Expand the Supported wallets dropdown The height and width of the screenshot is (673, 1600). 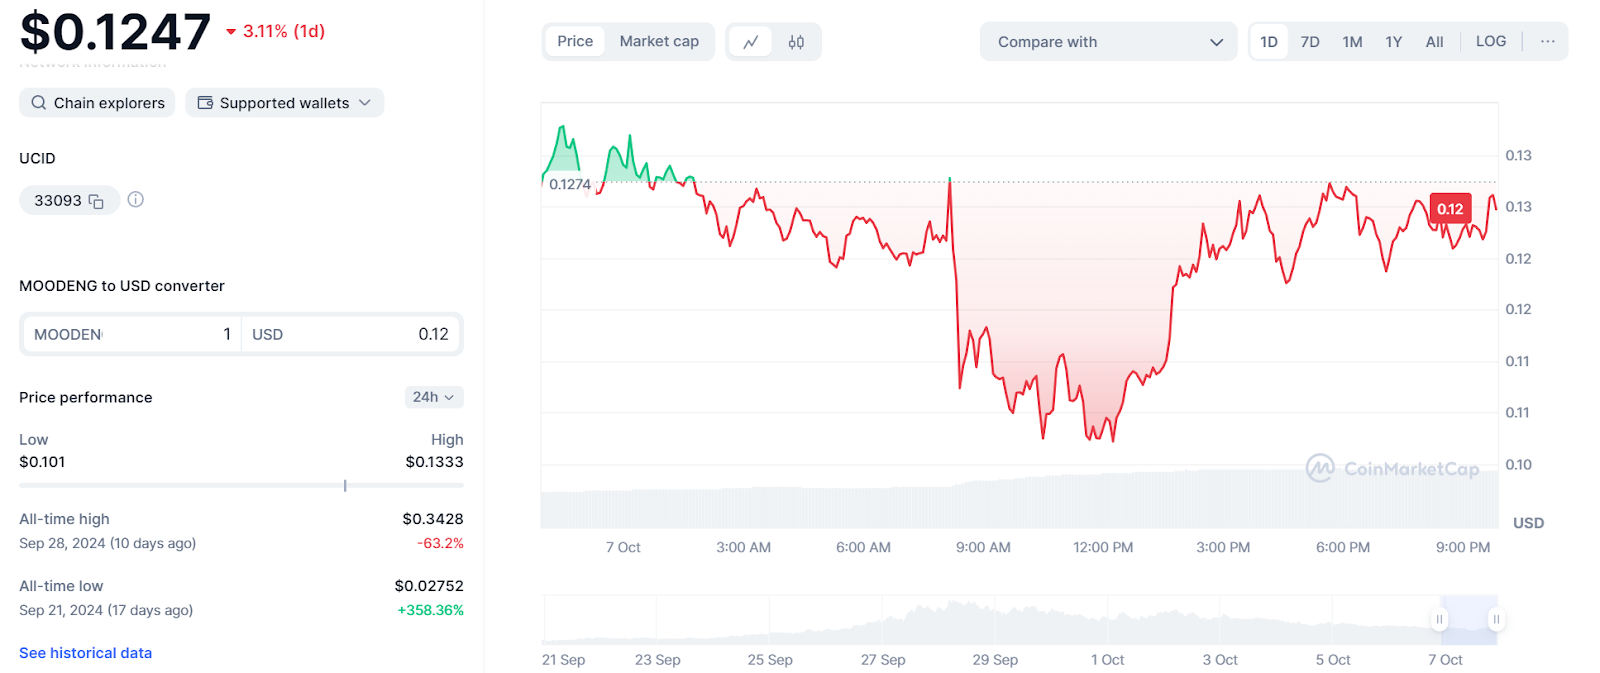click(x=285, y=103)
